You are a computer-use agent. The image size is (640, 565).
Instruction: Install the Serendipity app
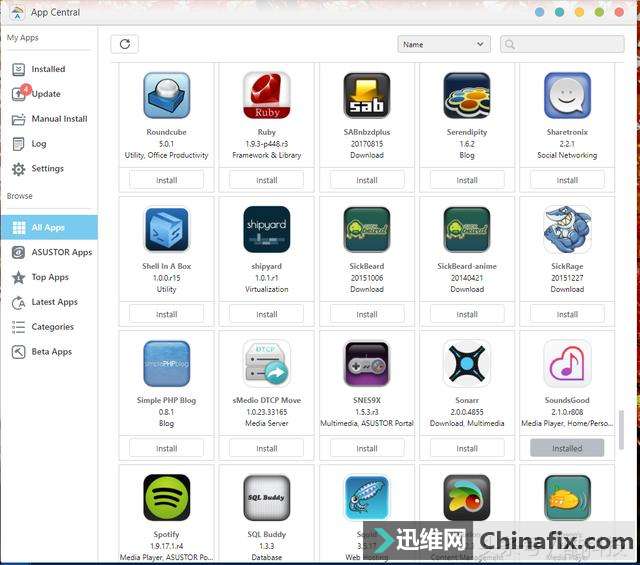click(467, 180)
